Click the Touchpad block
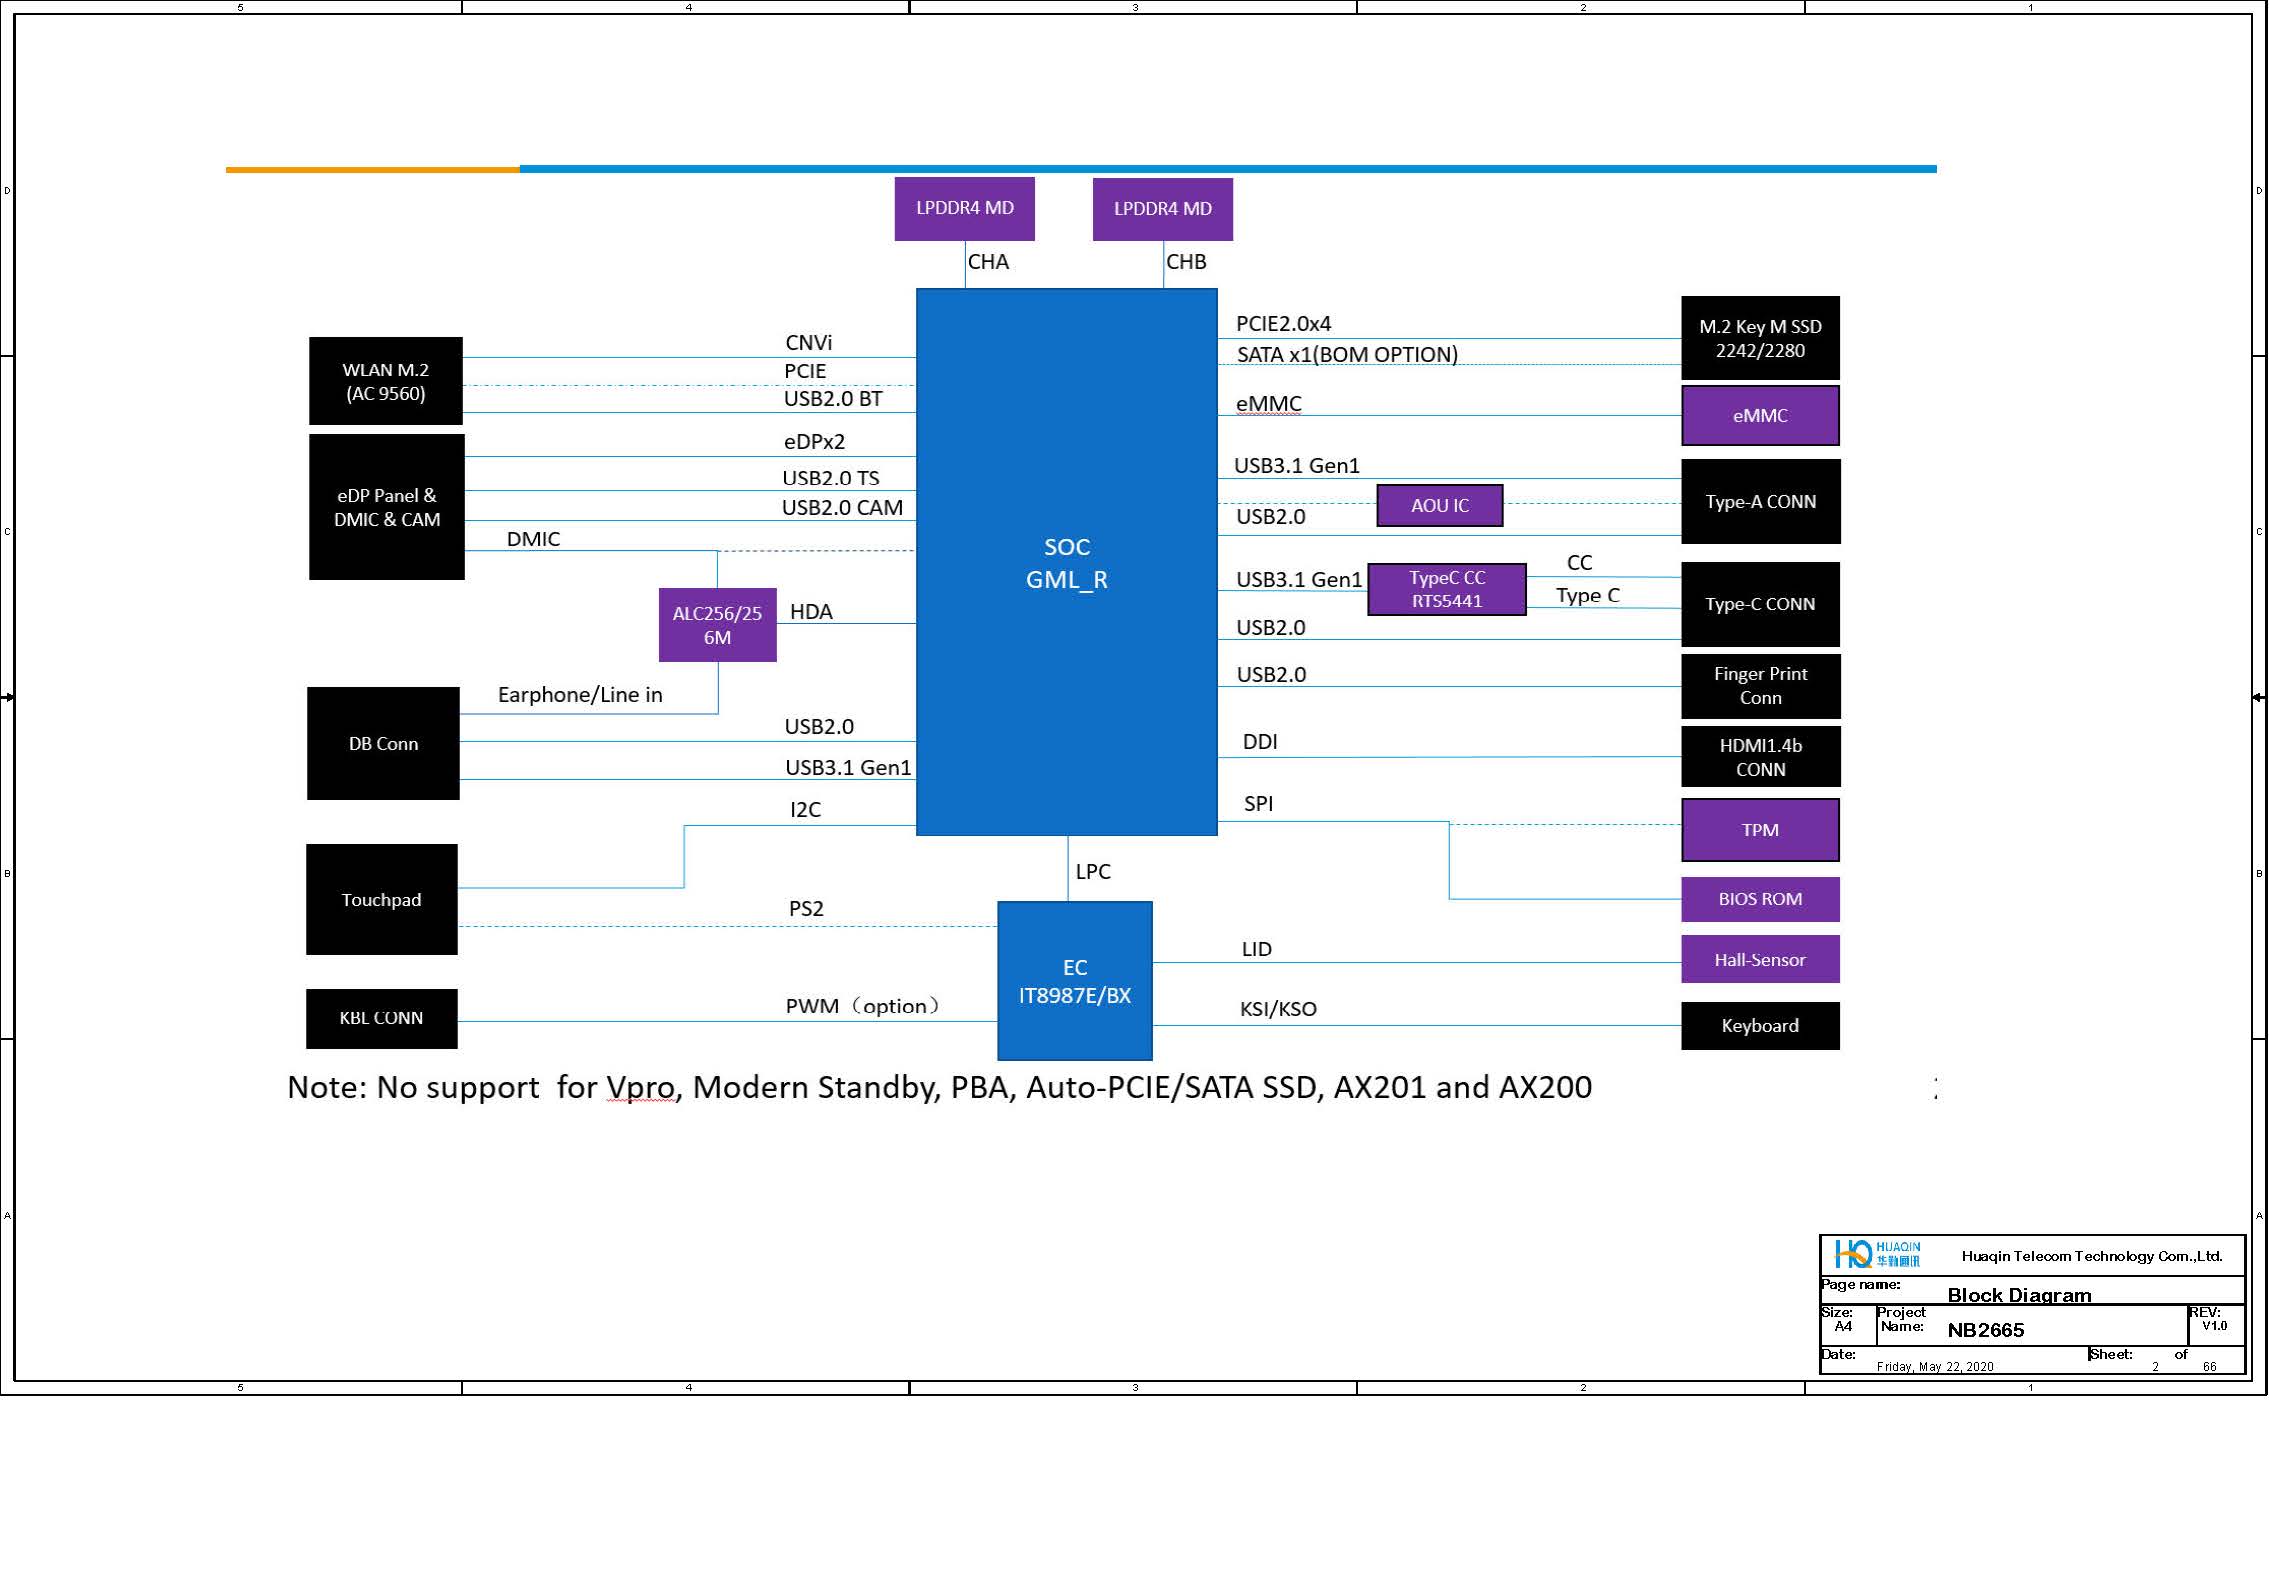 tap(381, 899)
